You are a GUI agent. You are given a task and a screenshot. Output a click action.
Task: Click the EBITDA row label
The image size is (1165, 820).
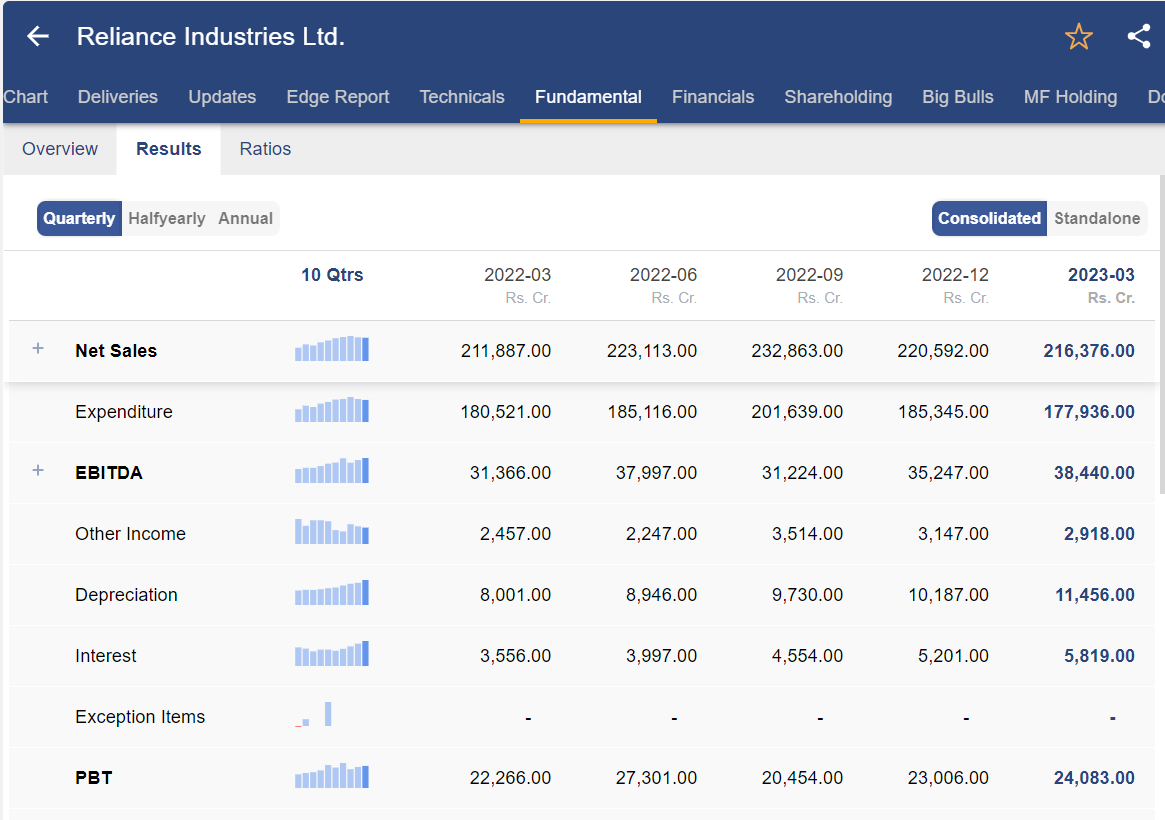pos(108,472)
